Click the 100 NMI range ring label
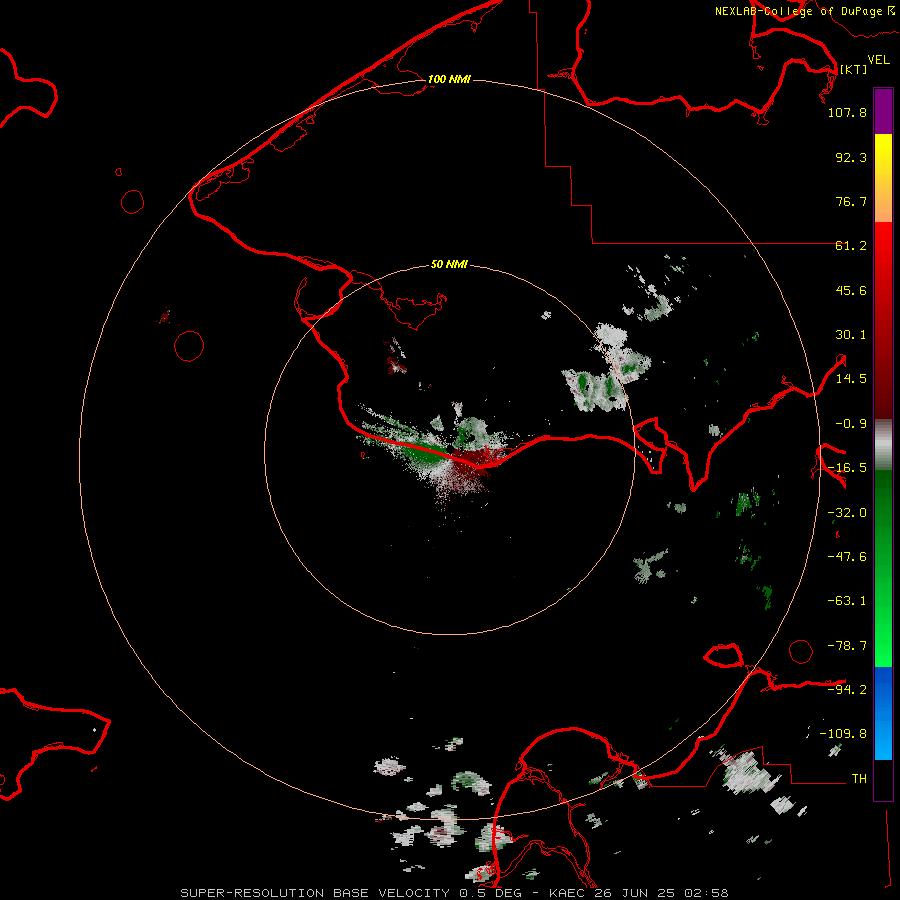This screenshot has height=900, width=900. pos(449,79)
